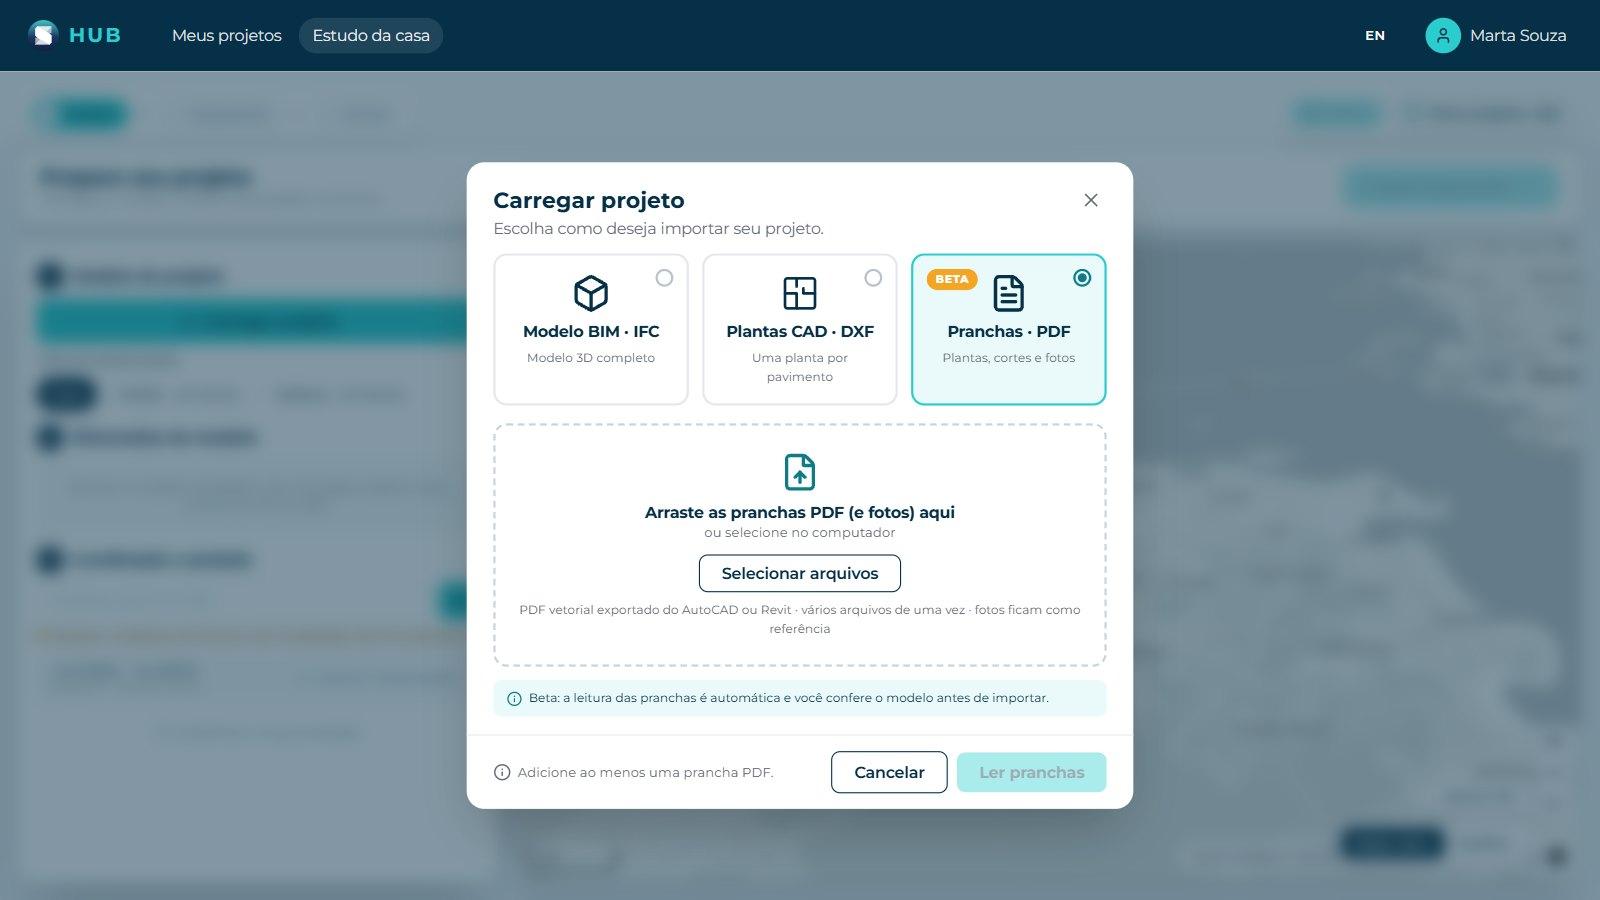Image resolution: width=1600 pixels, height=900 pixels.
Task: Click the 'Plantas CAD · DXF' card title
Action: pos(800,331)
